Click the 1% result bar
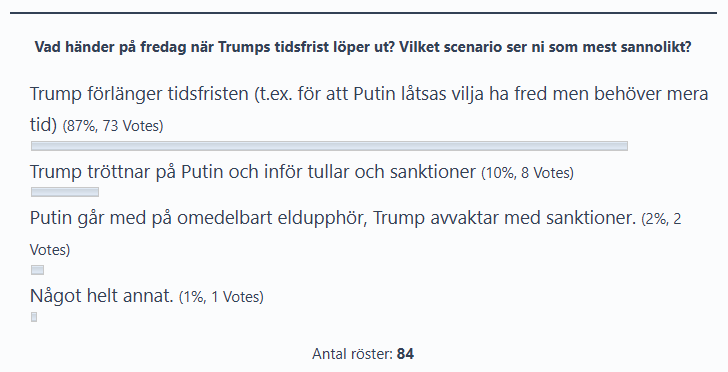The width and height of the screenshot is (728, 372). pos(34,317)
